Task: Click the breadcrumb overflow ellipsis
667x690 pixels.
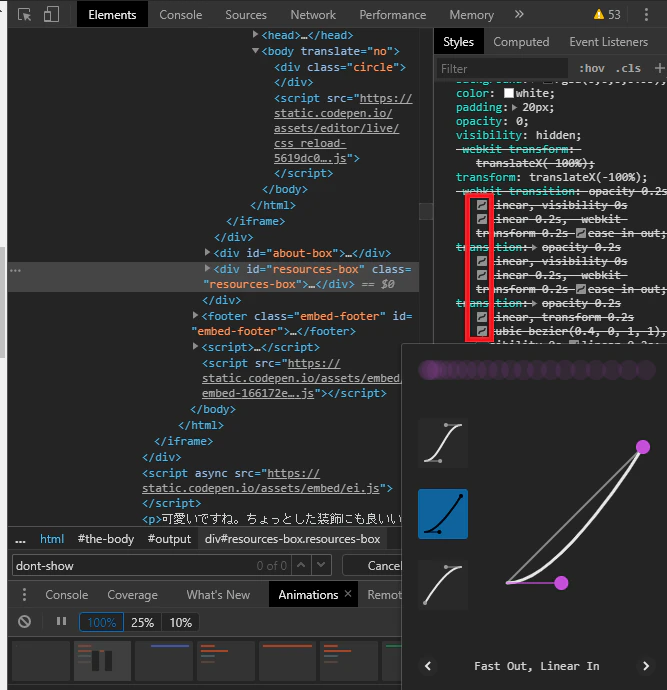Action: [x=20, y=540]
